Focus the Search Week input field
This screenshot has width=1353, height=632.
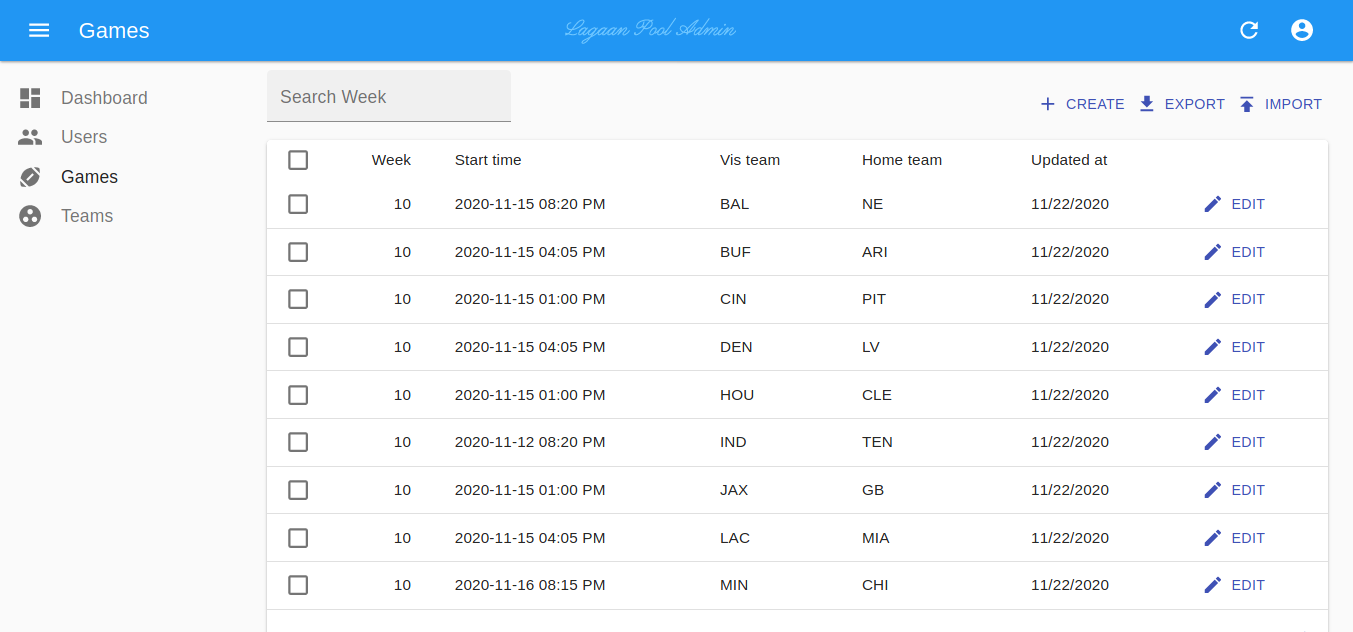click(x=388, y=97)
